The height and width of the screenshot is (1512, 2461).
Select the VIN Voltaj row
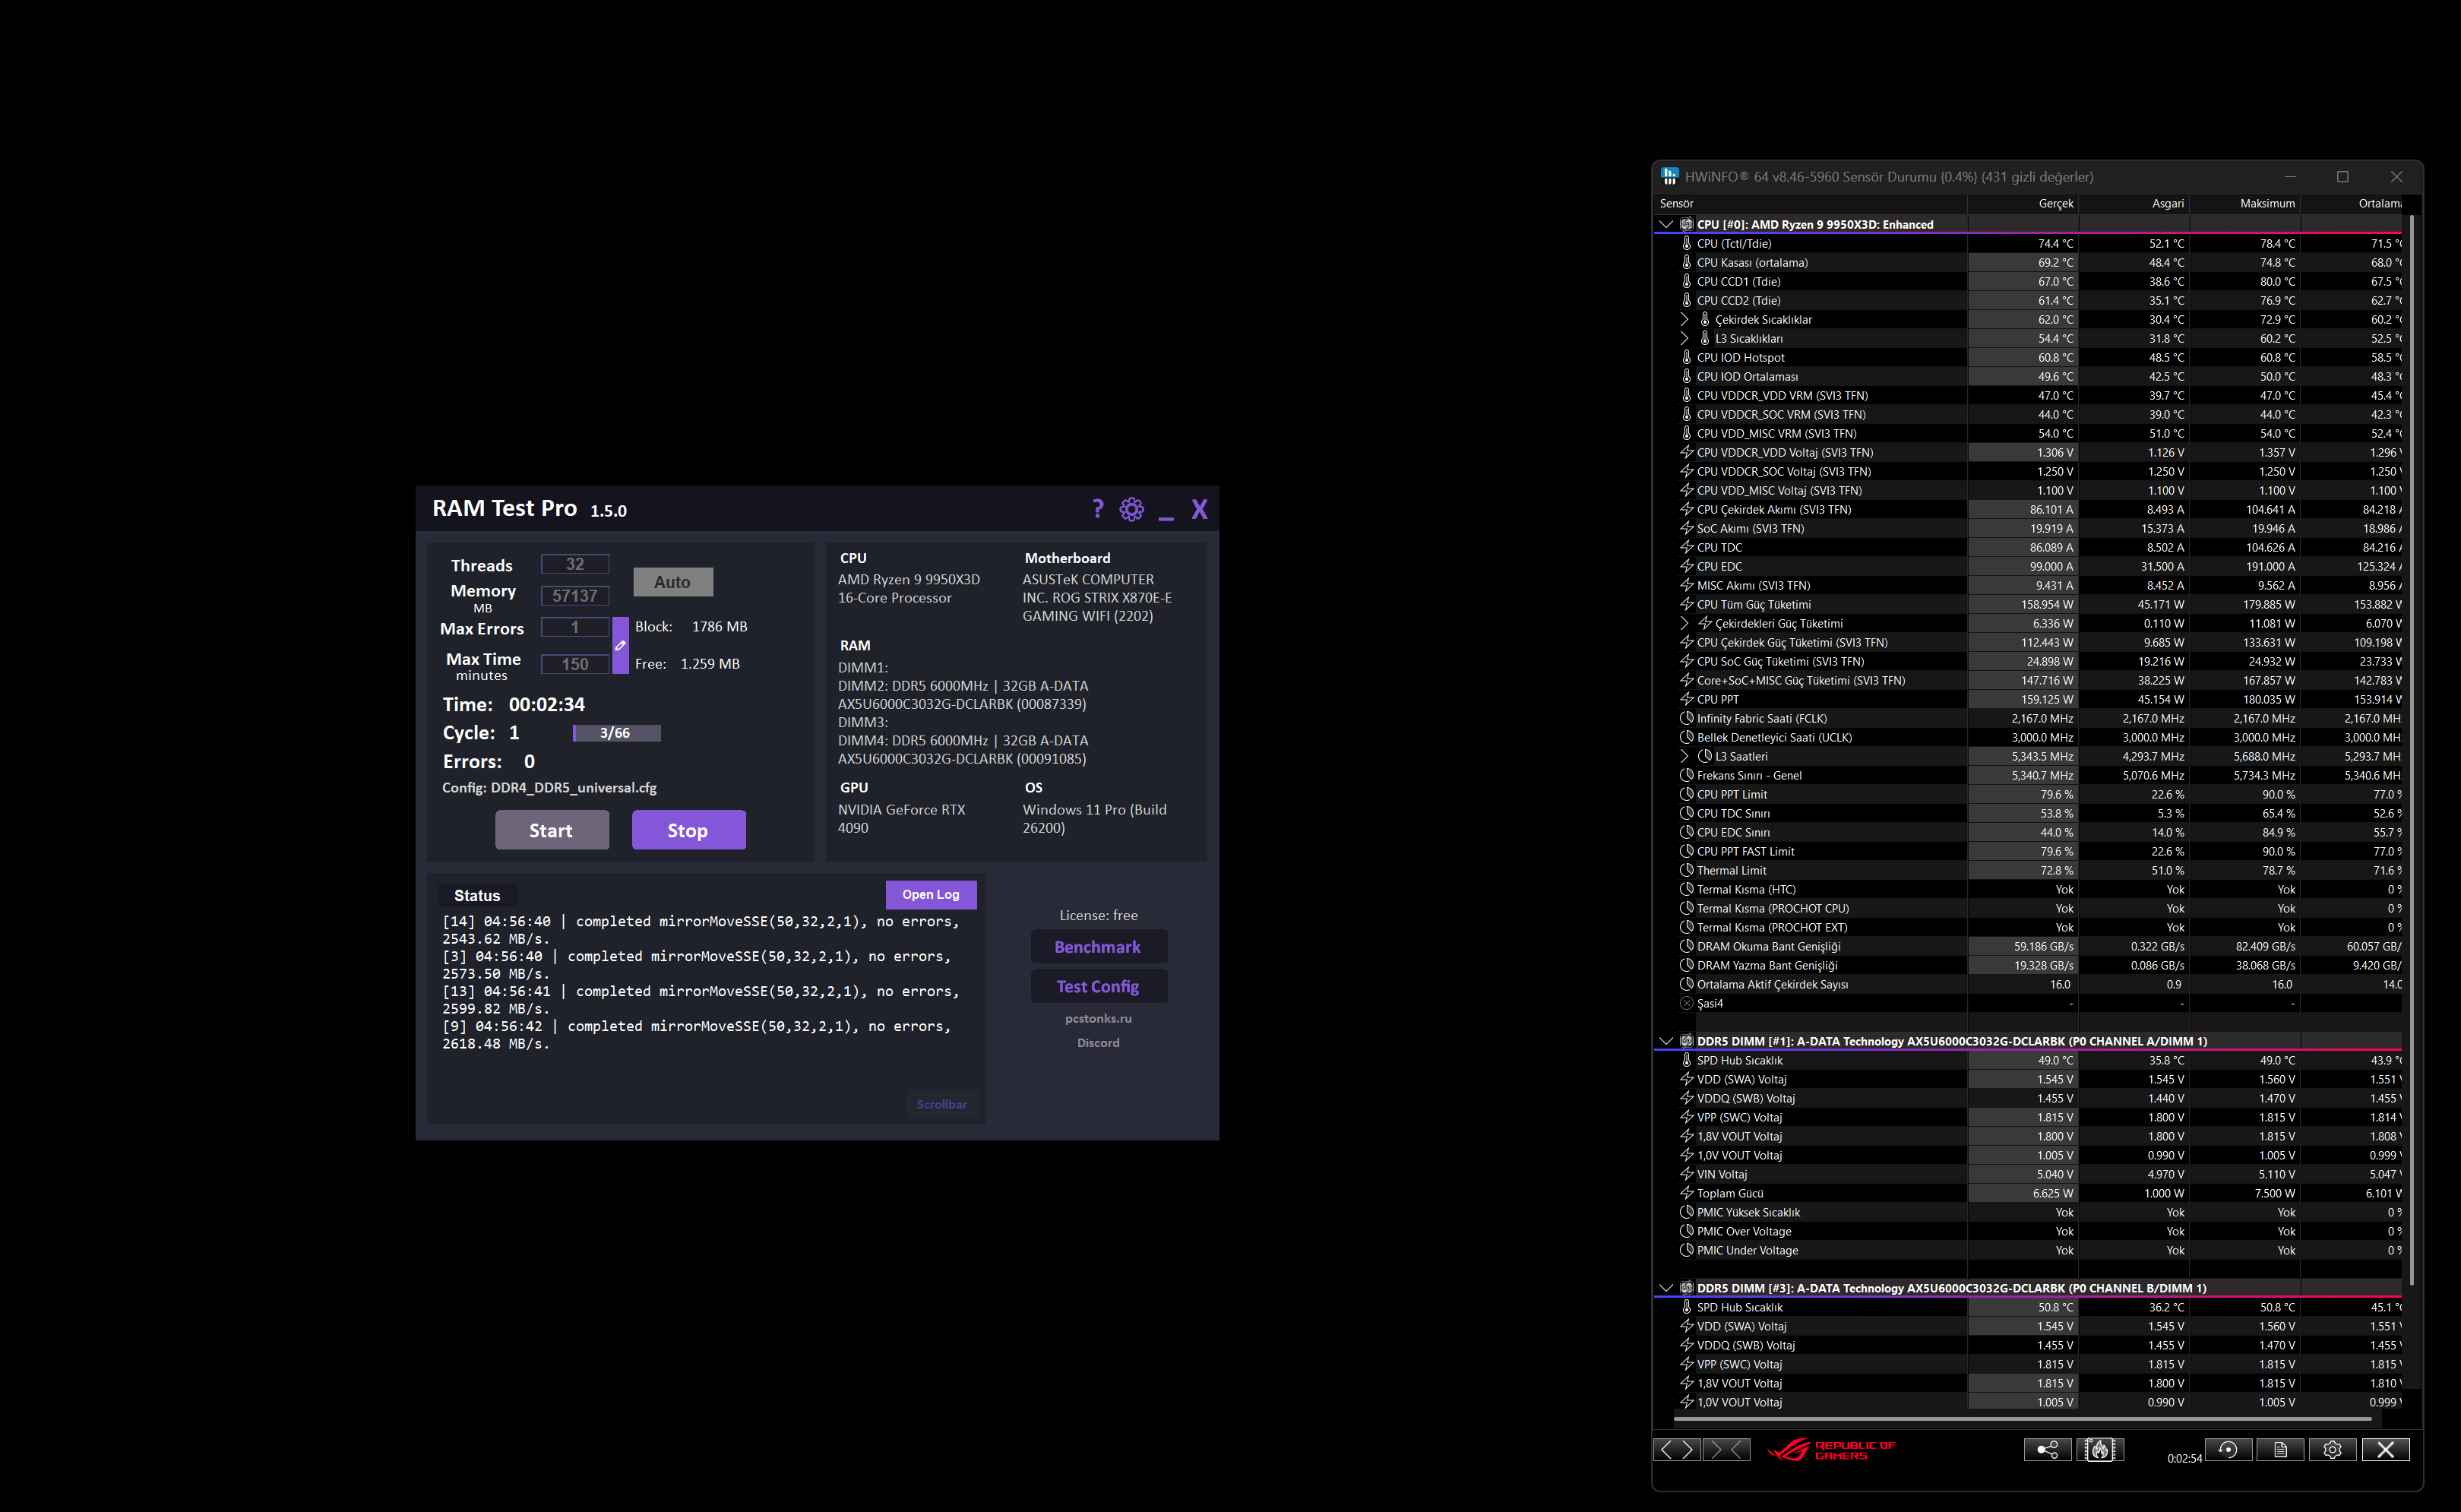pyautogui.click(x=2028, y=1174)
